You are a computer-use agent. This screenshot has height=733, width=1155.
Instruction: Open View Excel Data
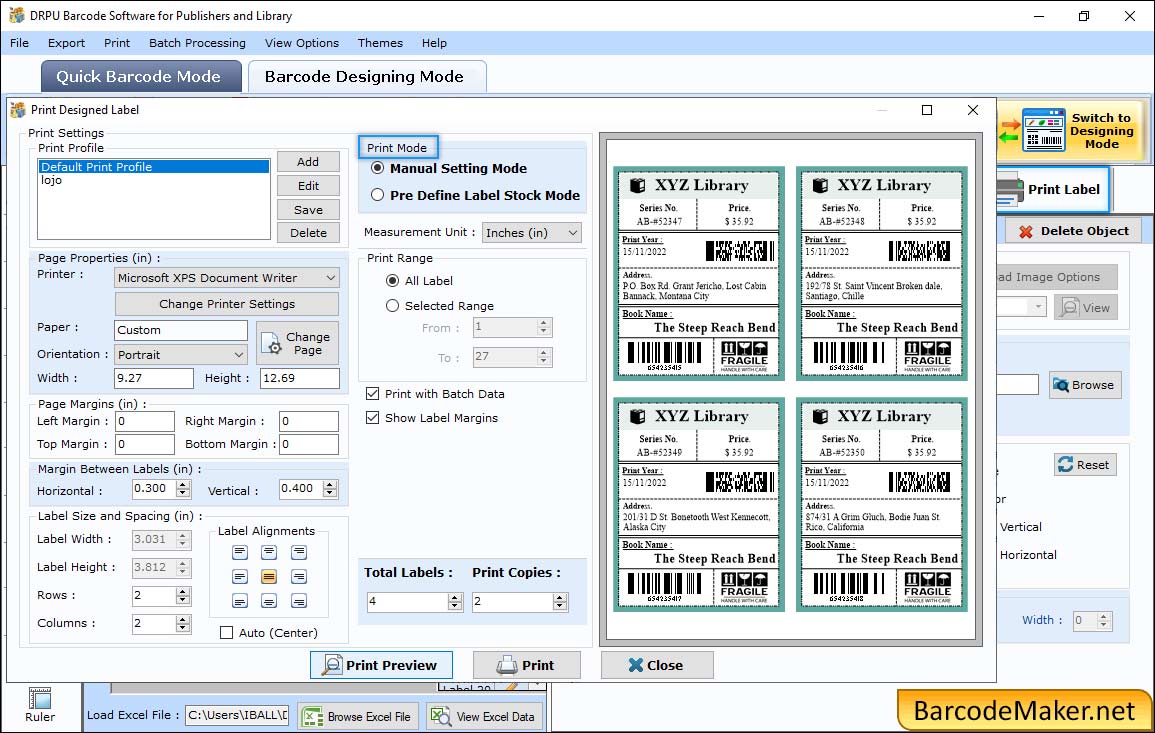coord(484,716)
